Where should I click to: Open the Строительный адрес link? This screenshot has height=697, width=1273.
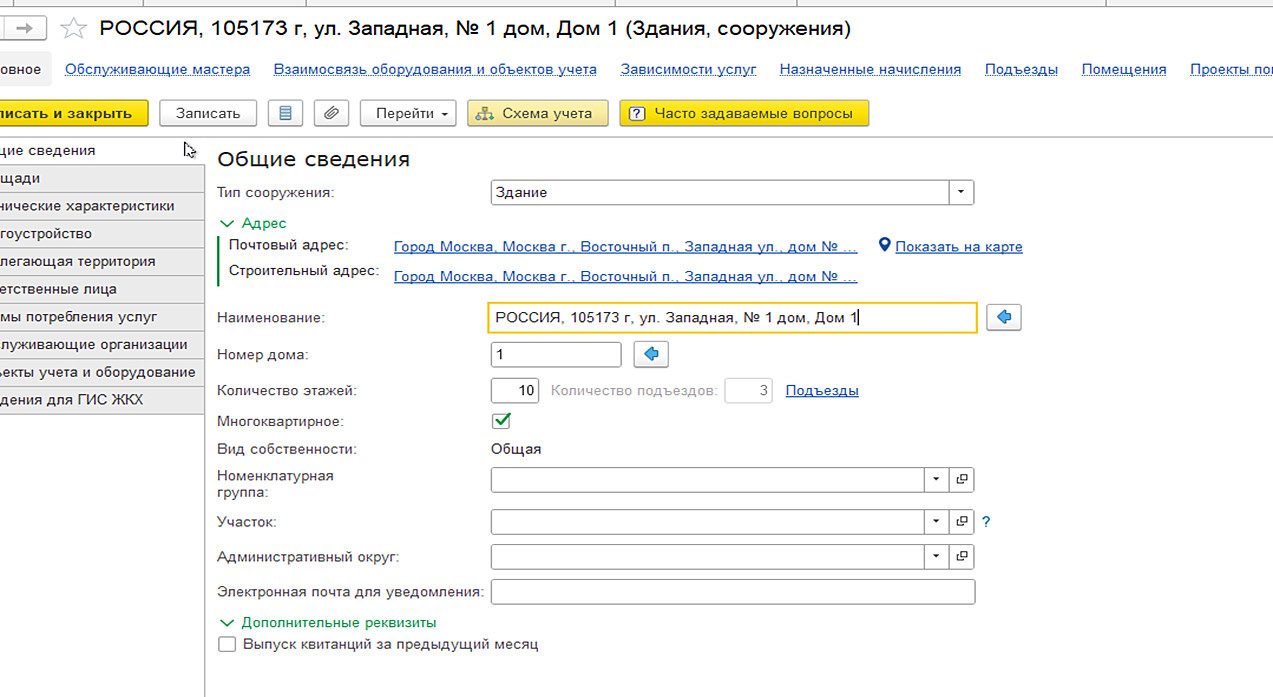(x=625, y=276)
